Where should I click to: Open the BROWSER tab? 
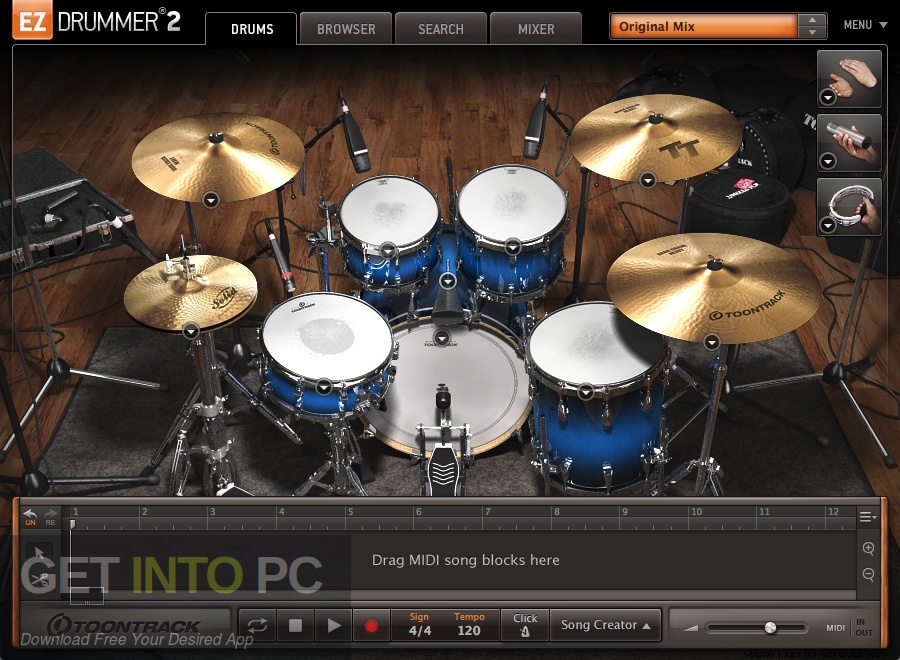346,29
